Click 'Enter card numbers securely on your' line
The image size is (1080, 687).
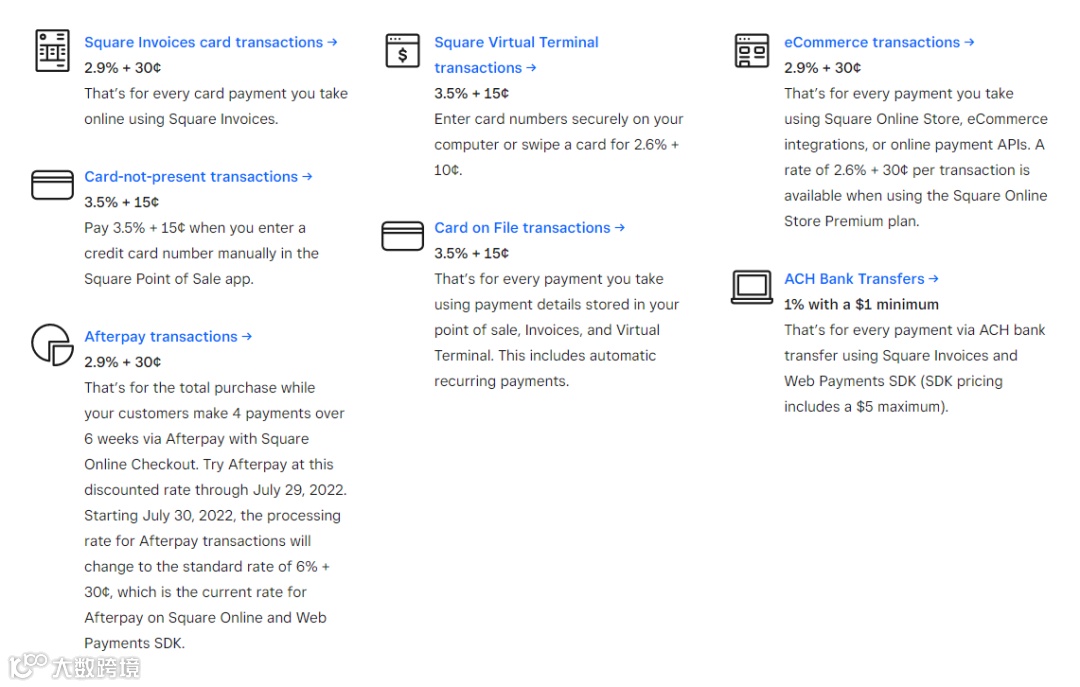tap(559, 119)
